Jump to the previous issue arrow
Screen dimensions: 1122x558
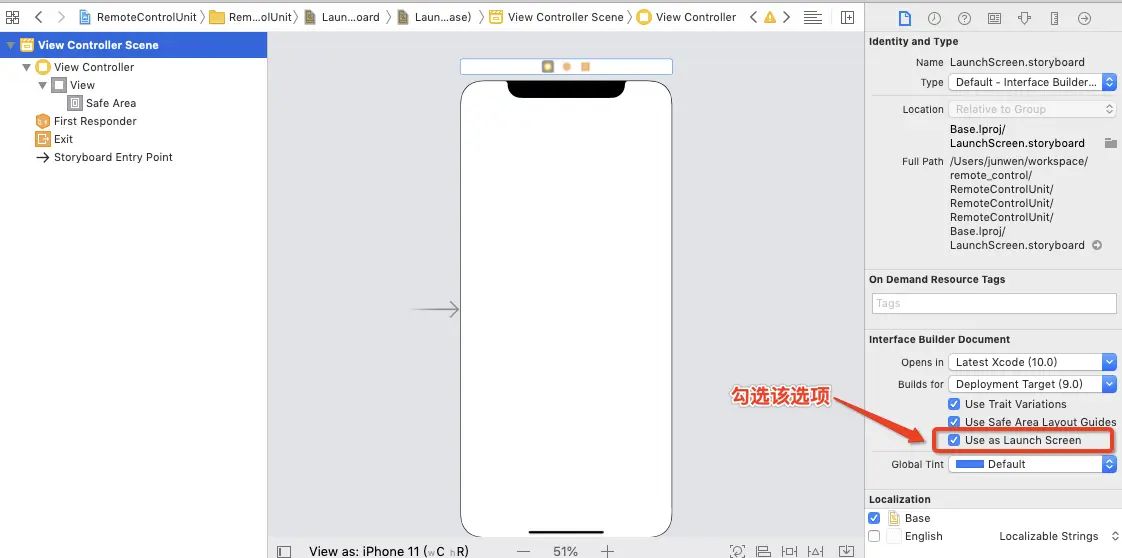[753, 17]
